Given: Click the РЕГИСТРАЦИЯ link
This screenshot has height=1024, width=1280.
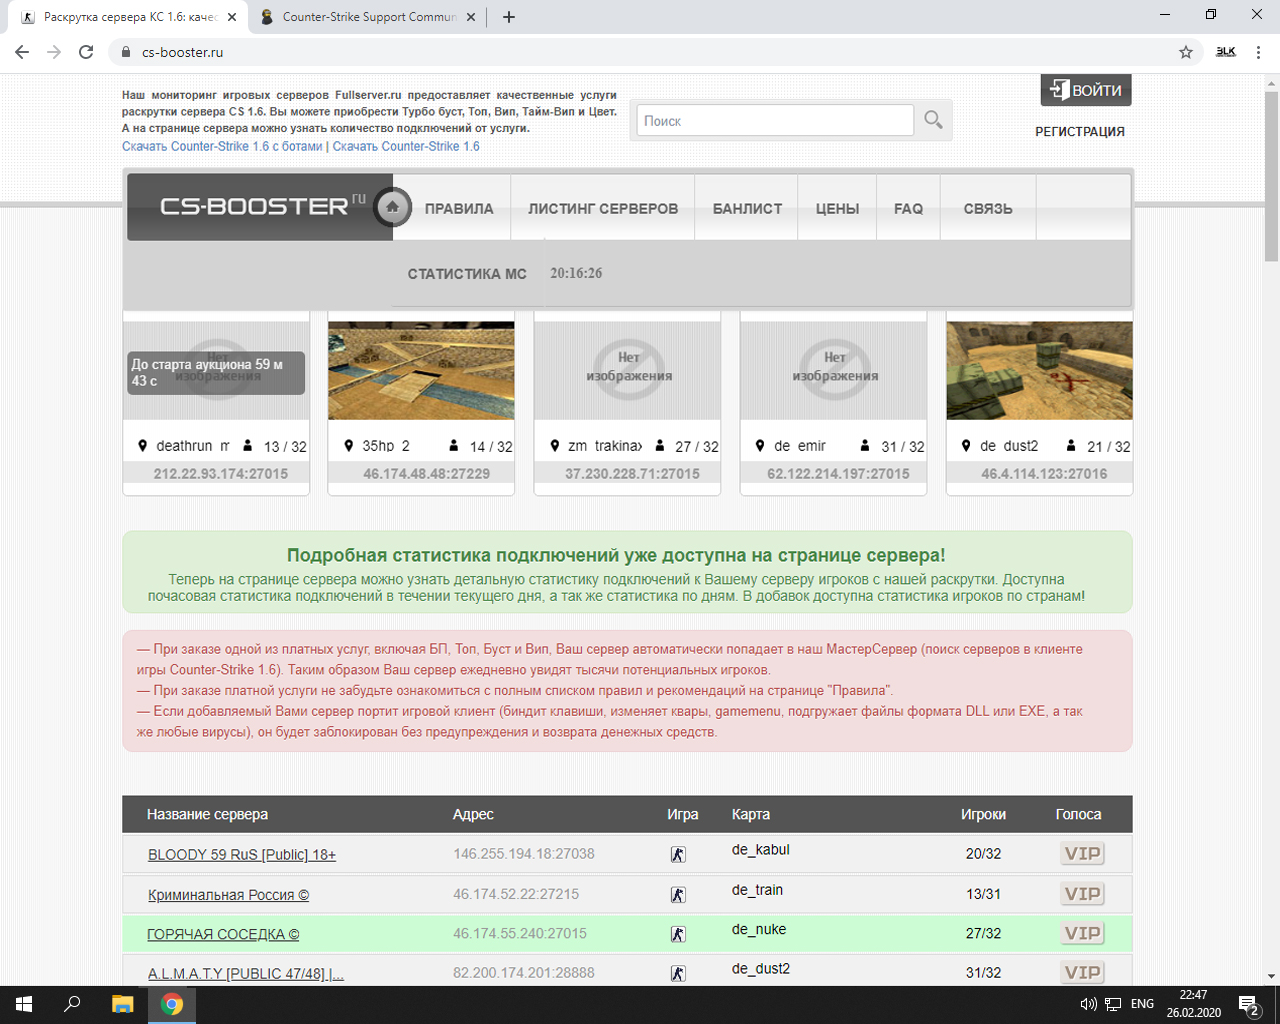Looking at the screenshot, I should click(1080, 131).
